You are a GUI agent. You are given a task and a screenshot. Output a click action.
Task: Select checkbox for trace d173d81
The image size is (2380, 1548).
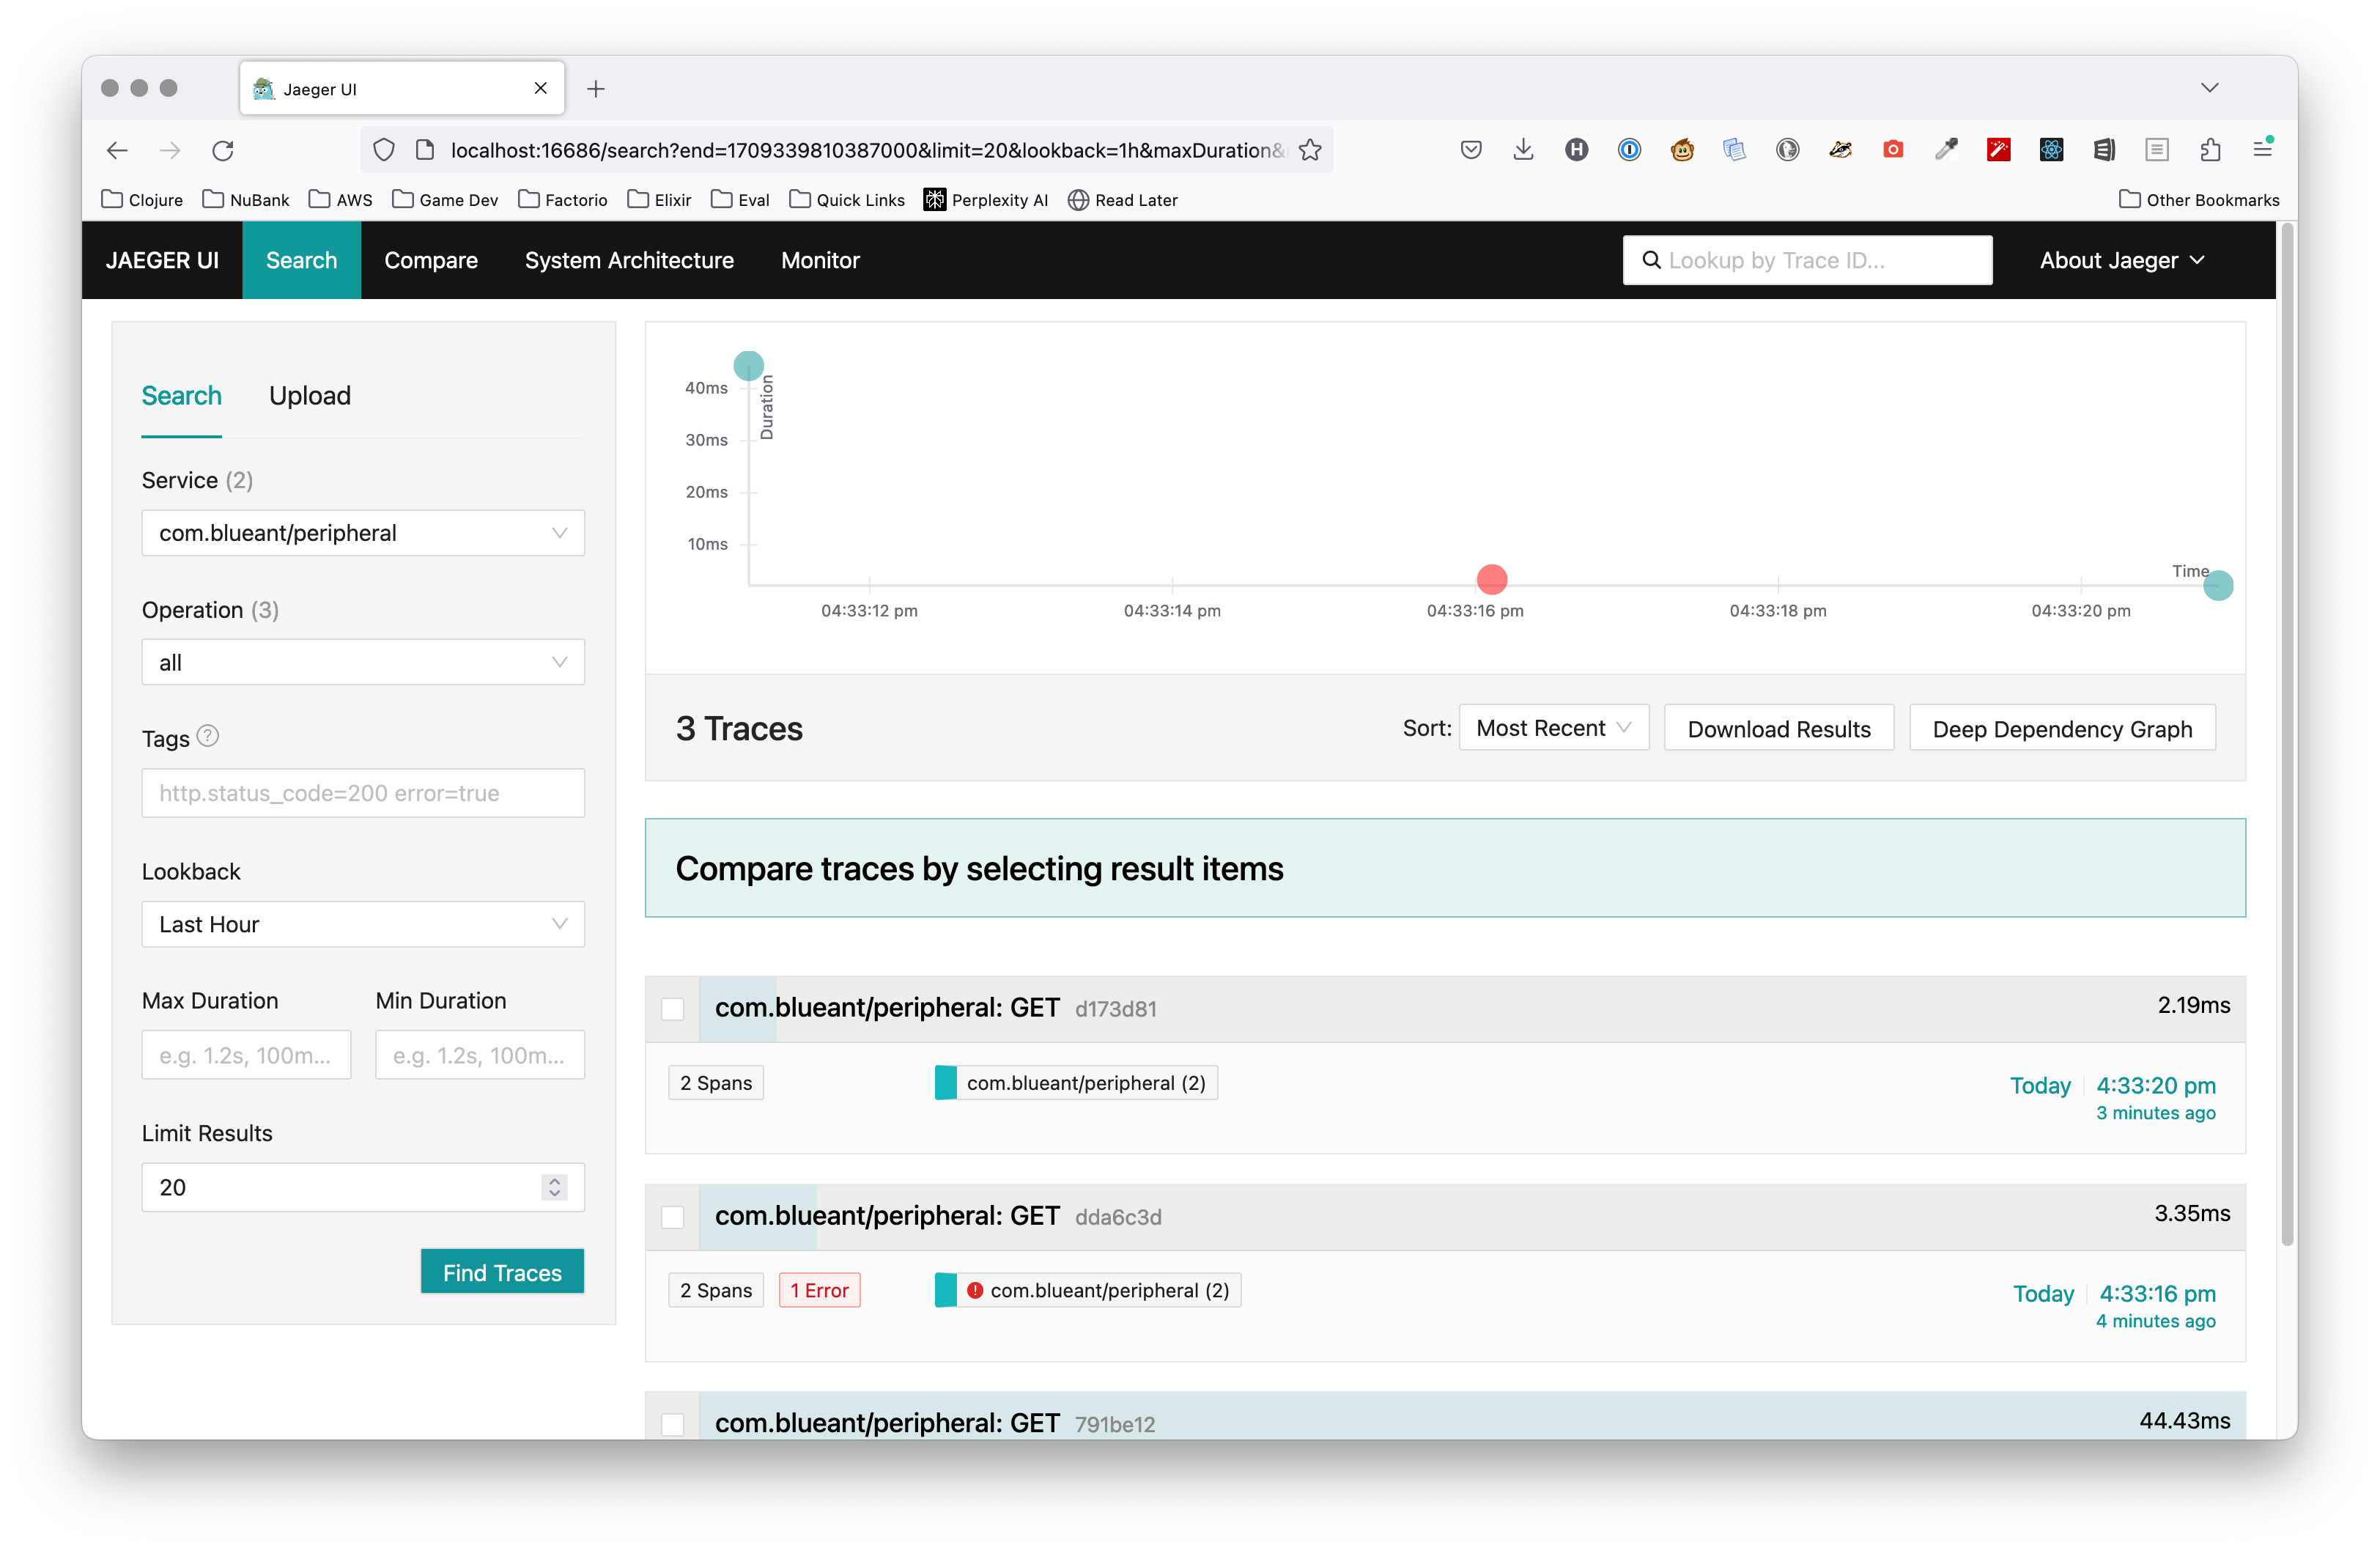[x=673, y=1009]
